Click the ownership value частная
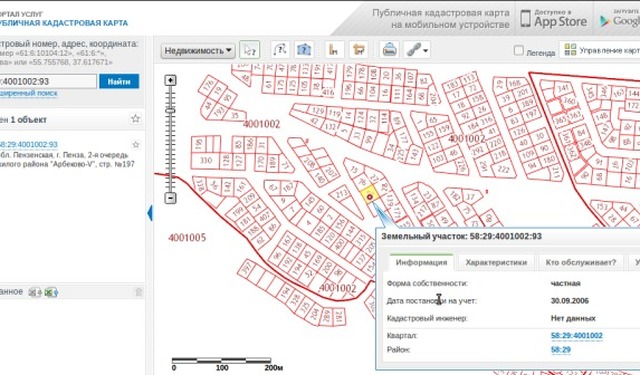The height and width of the screenshot is (375, 640). tap(565, 283)
